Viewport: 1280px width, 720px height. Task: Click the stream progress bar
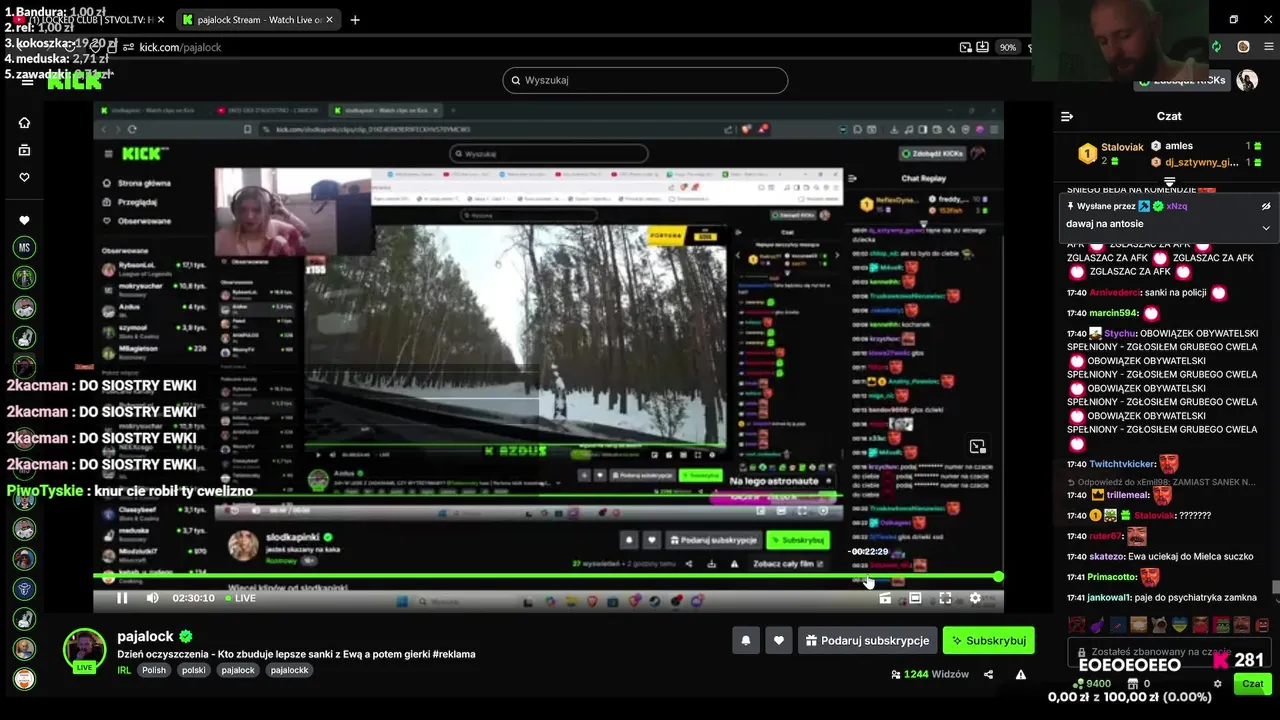(548, 577)
